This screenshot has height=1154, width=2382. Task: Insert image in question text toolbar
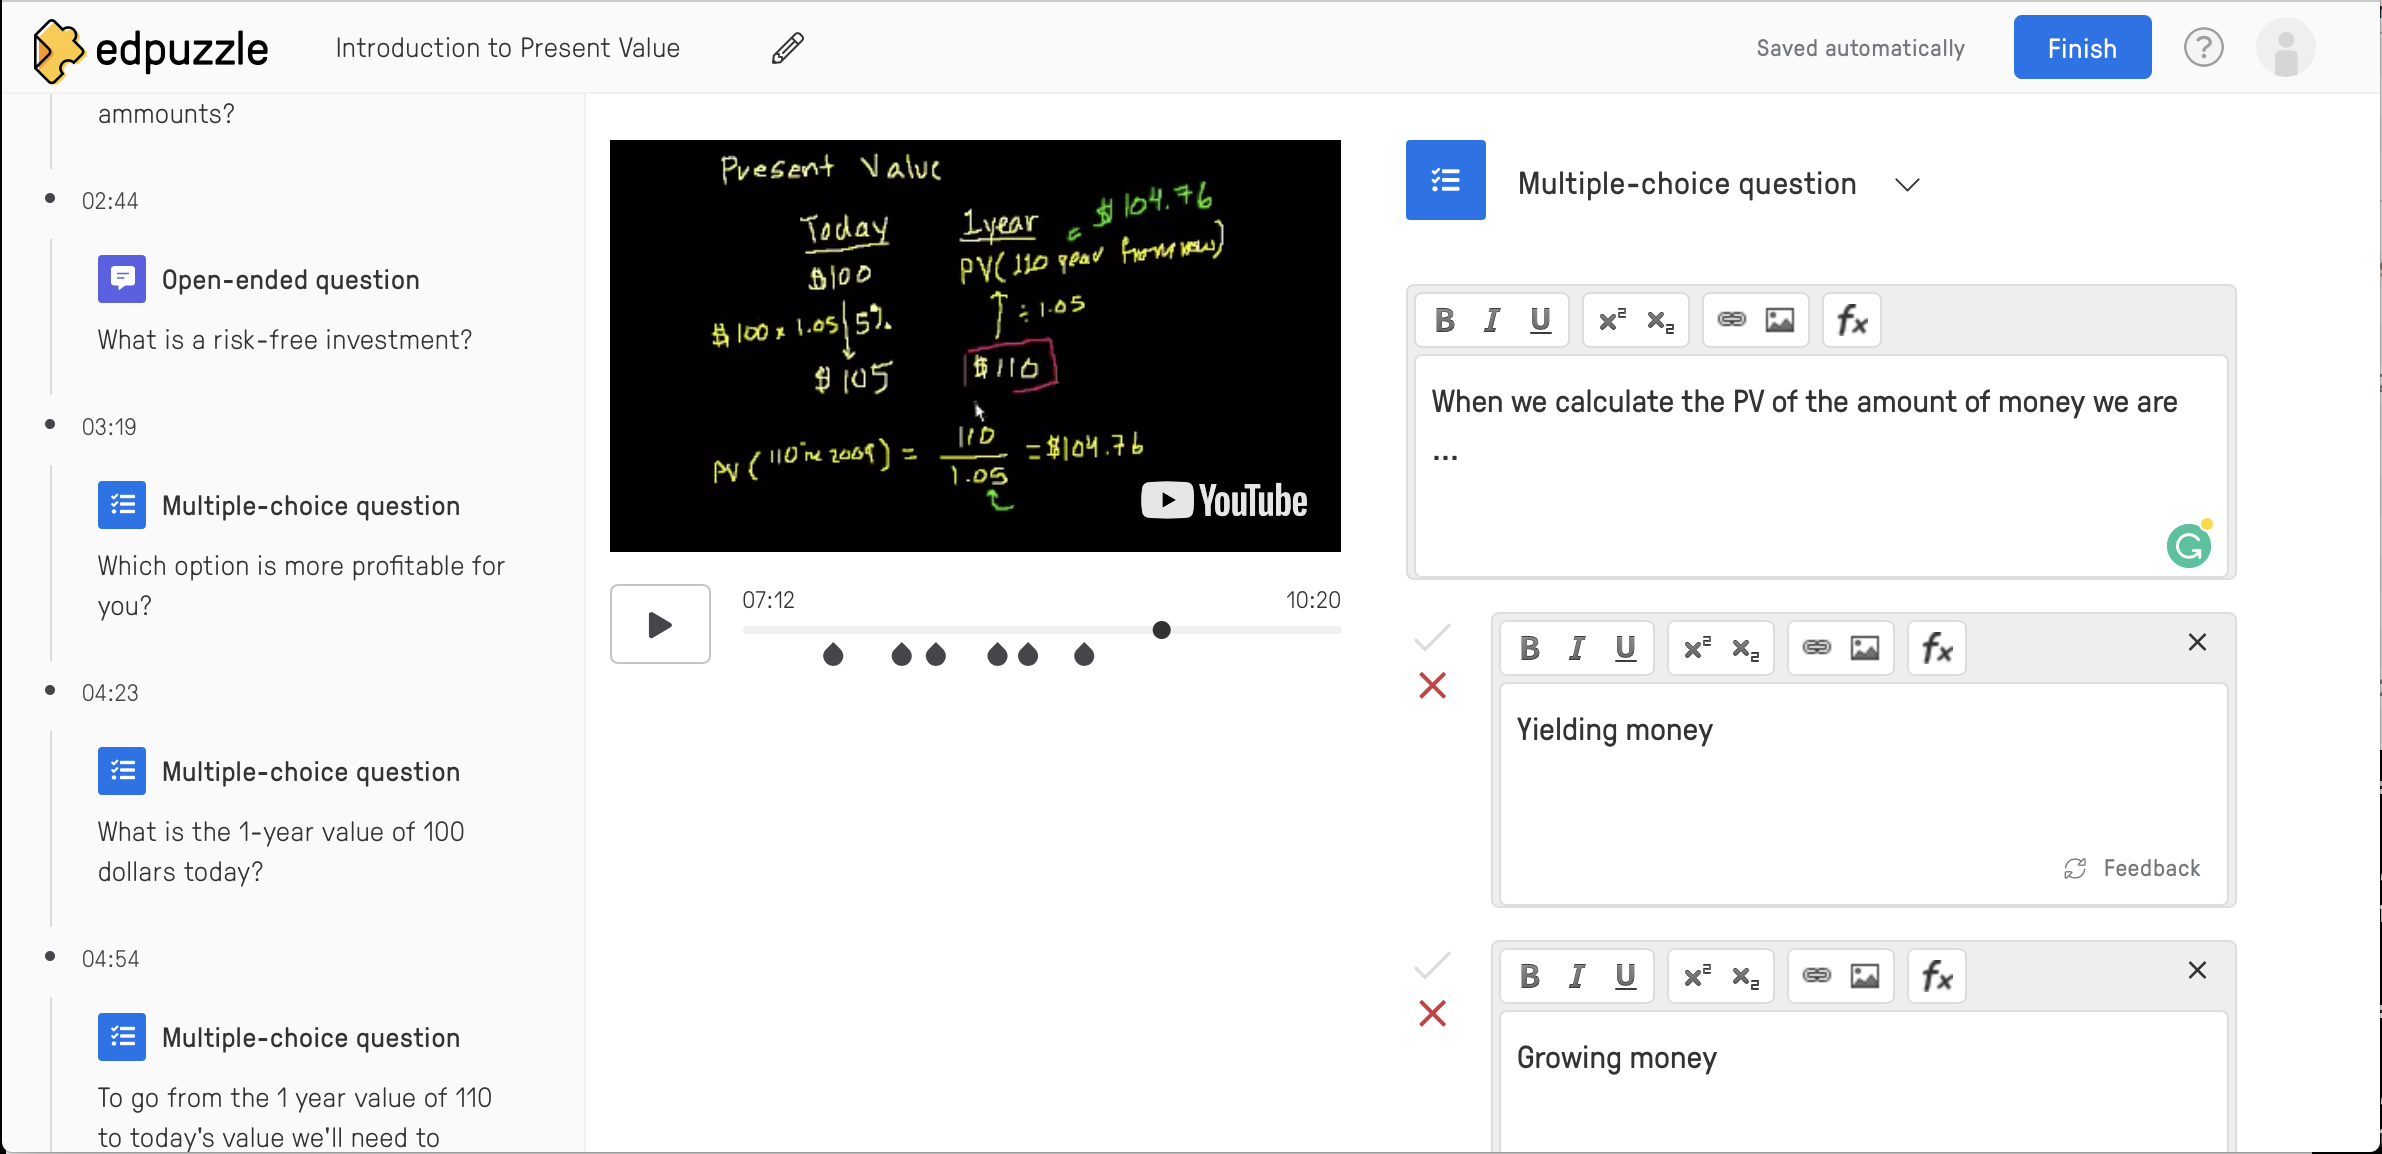point(1779,320)
